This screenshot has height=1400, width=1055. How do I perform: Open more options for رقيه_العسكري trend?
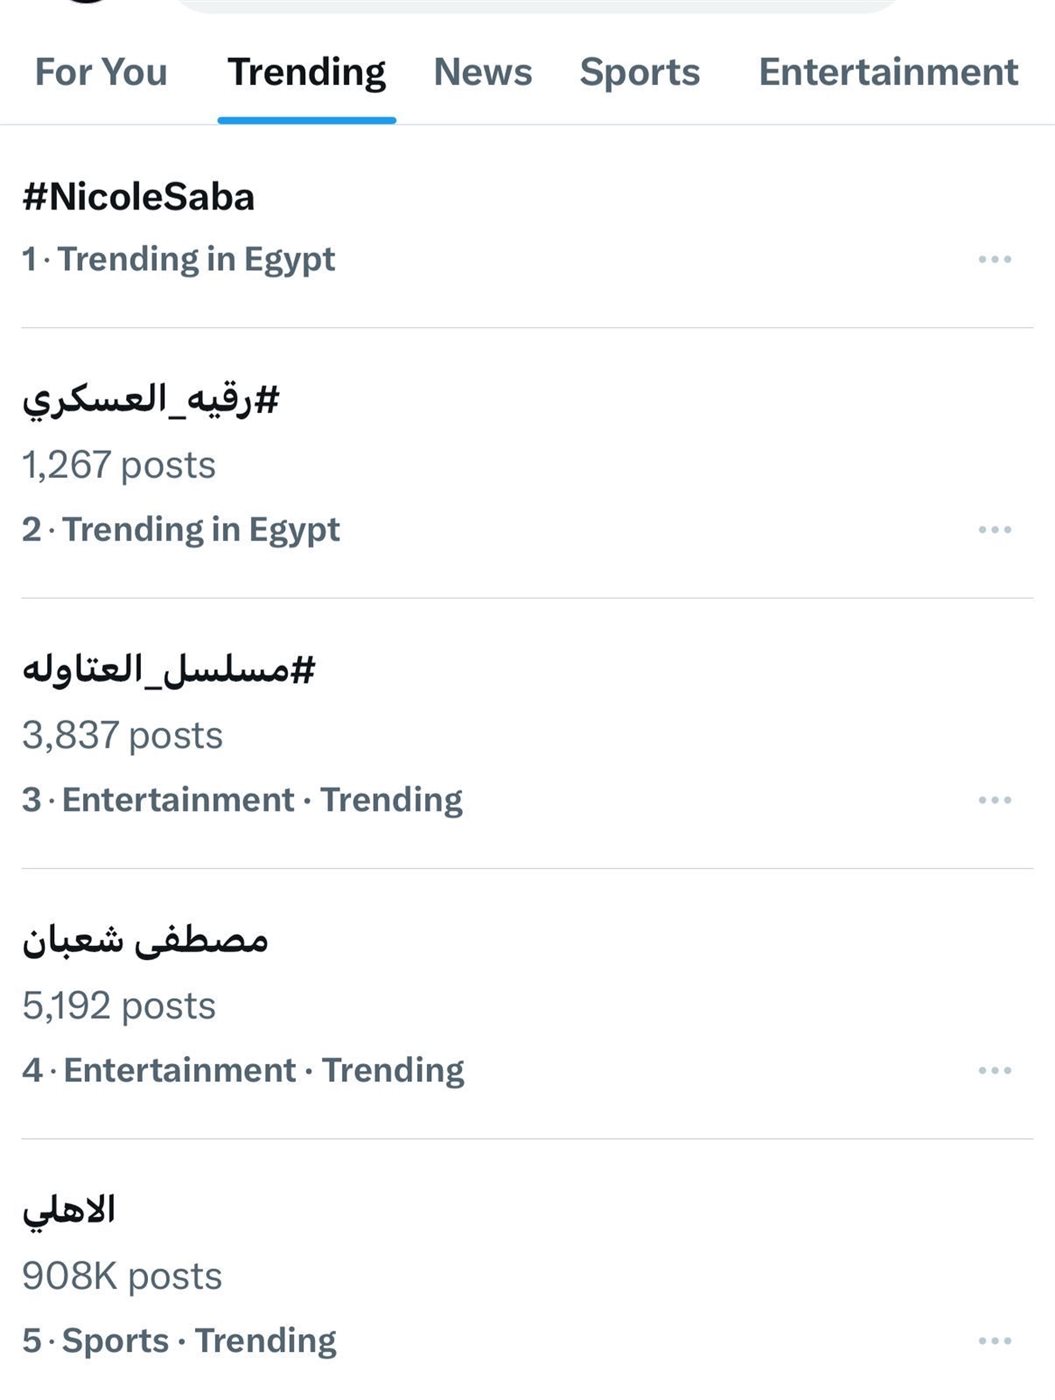point(994,529)
